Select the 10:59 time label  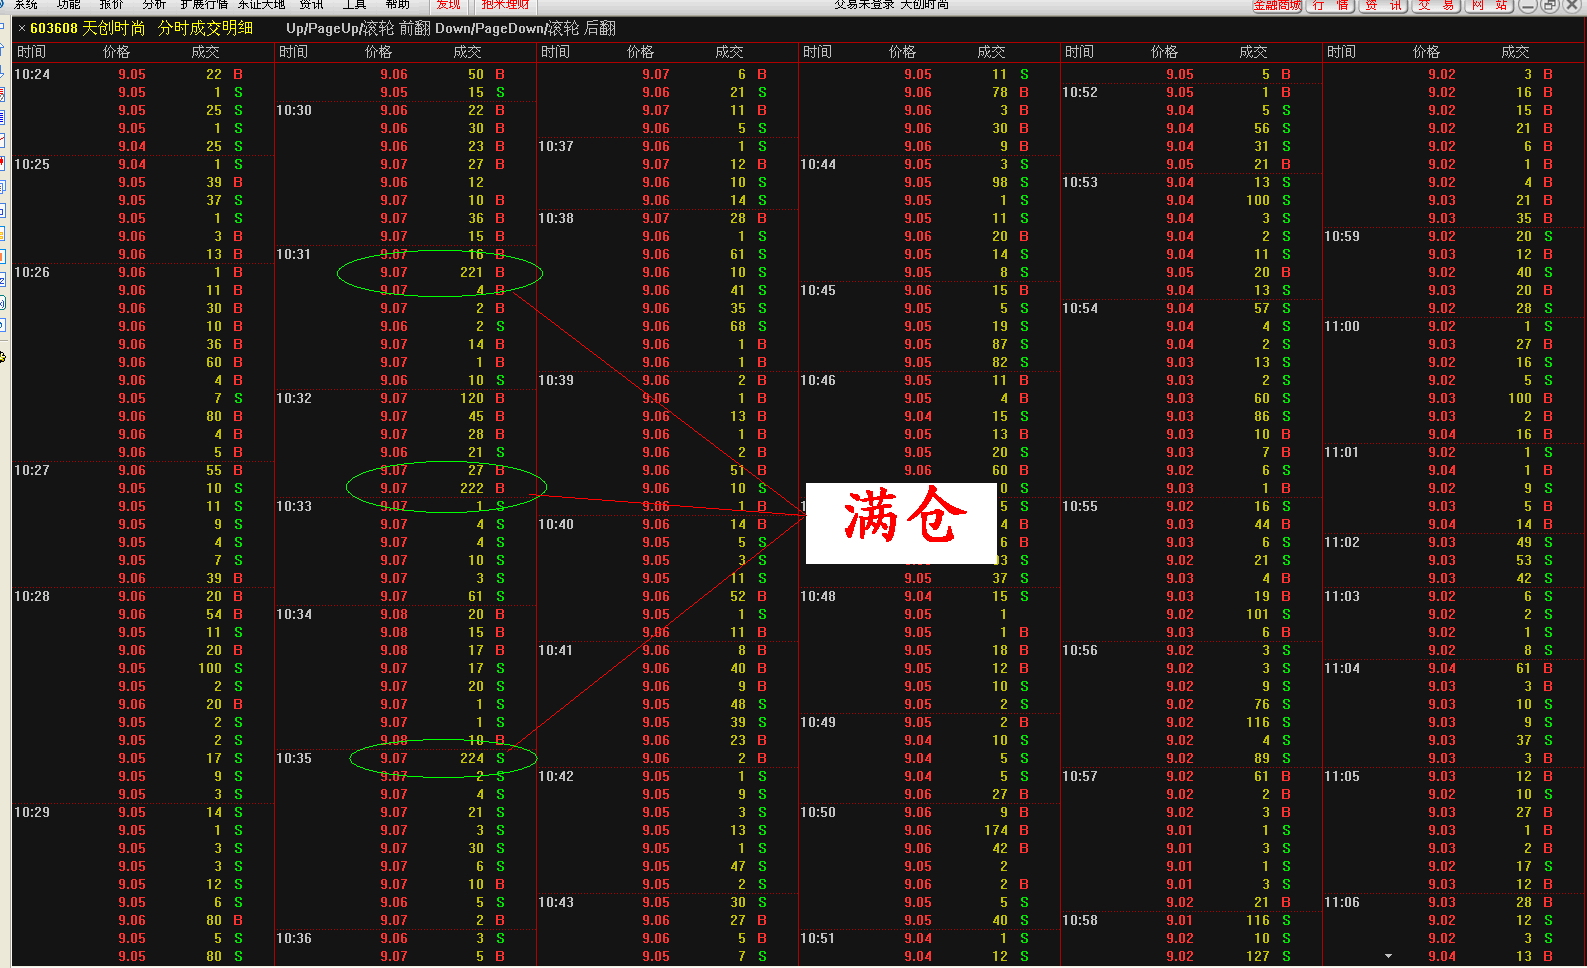pos(1342,236)
